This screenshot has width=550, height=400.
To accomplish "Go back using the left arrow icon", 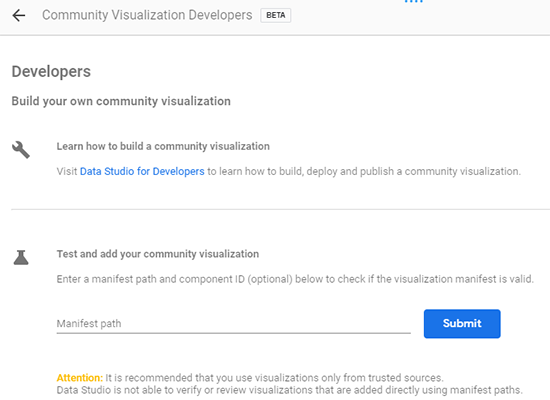I will pos(19,15).
